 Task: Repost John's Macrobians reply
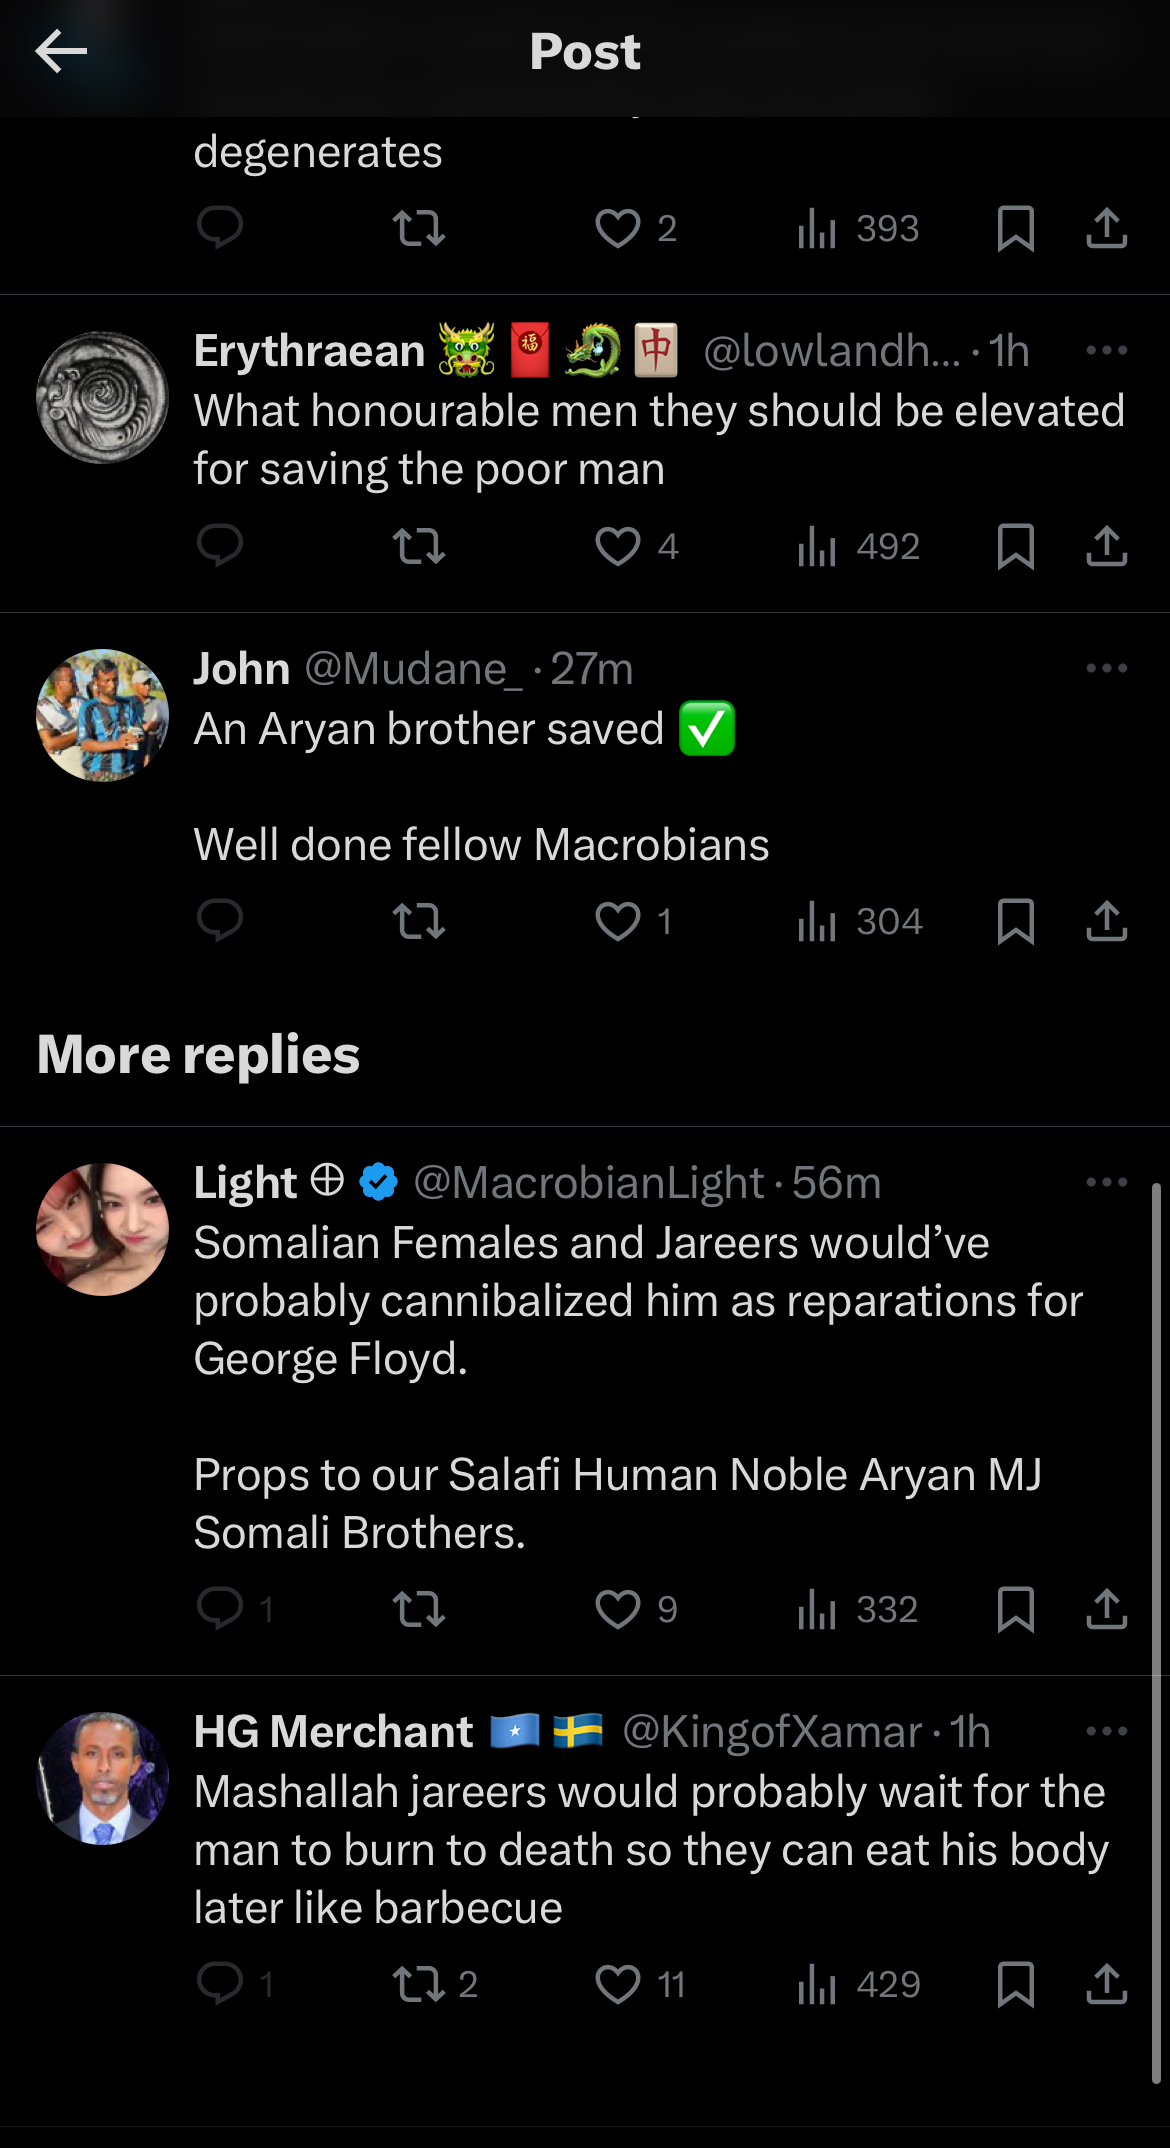pos(419,921)
